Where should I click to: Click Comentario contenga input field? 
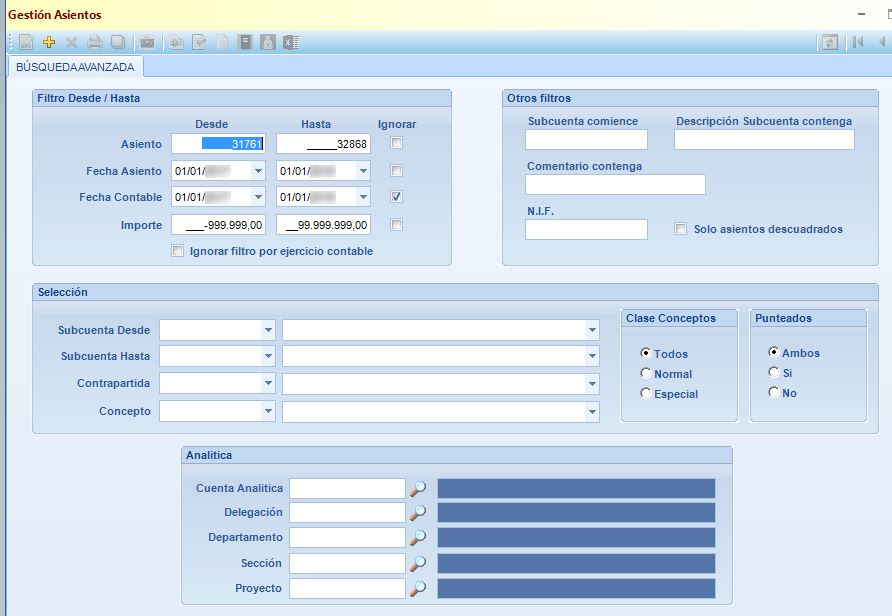coord(615,184)
